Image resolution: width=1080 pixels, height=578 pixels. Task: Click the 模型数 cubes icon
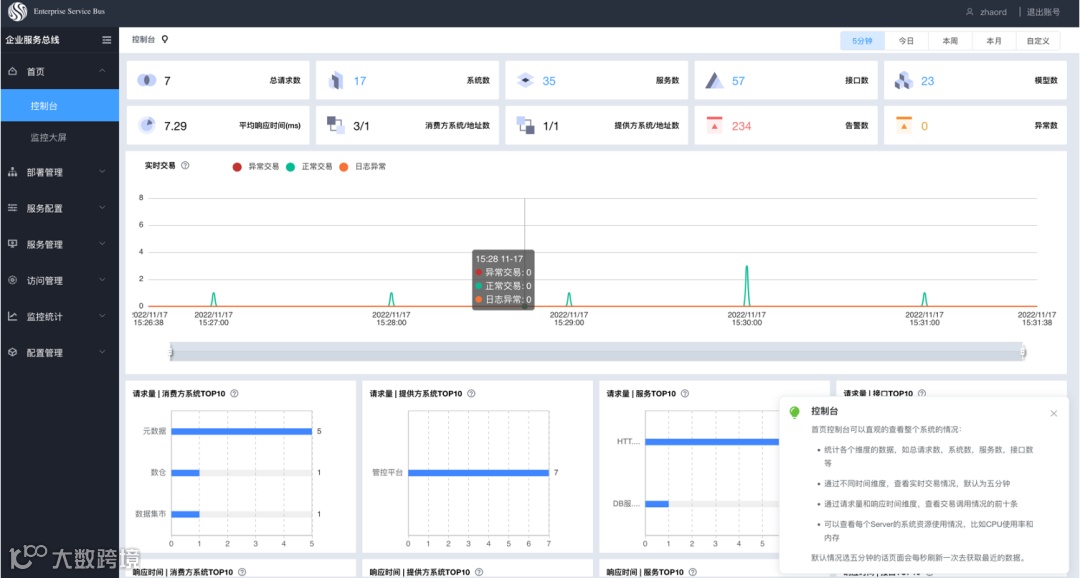tap(903, 81)
